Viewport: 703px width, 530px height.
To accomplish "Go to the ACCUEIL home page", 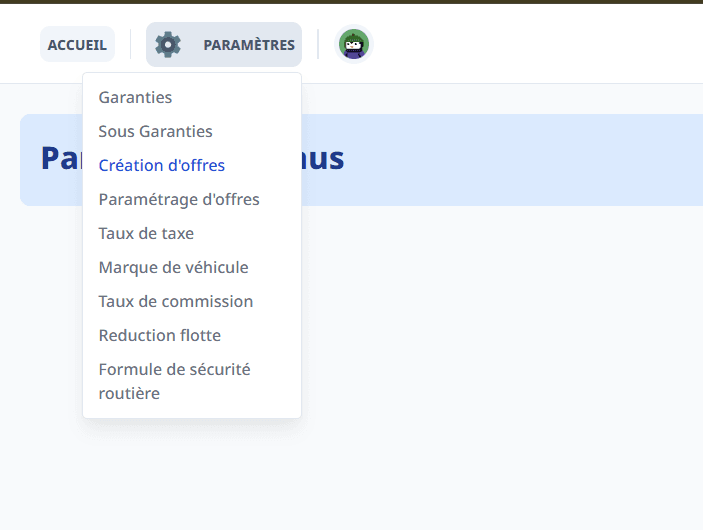I will coord(77,45).
